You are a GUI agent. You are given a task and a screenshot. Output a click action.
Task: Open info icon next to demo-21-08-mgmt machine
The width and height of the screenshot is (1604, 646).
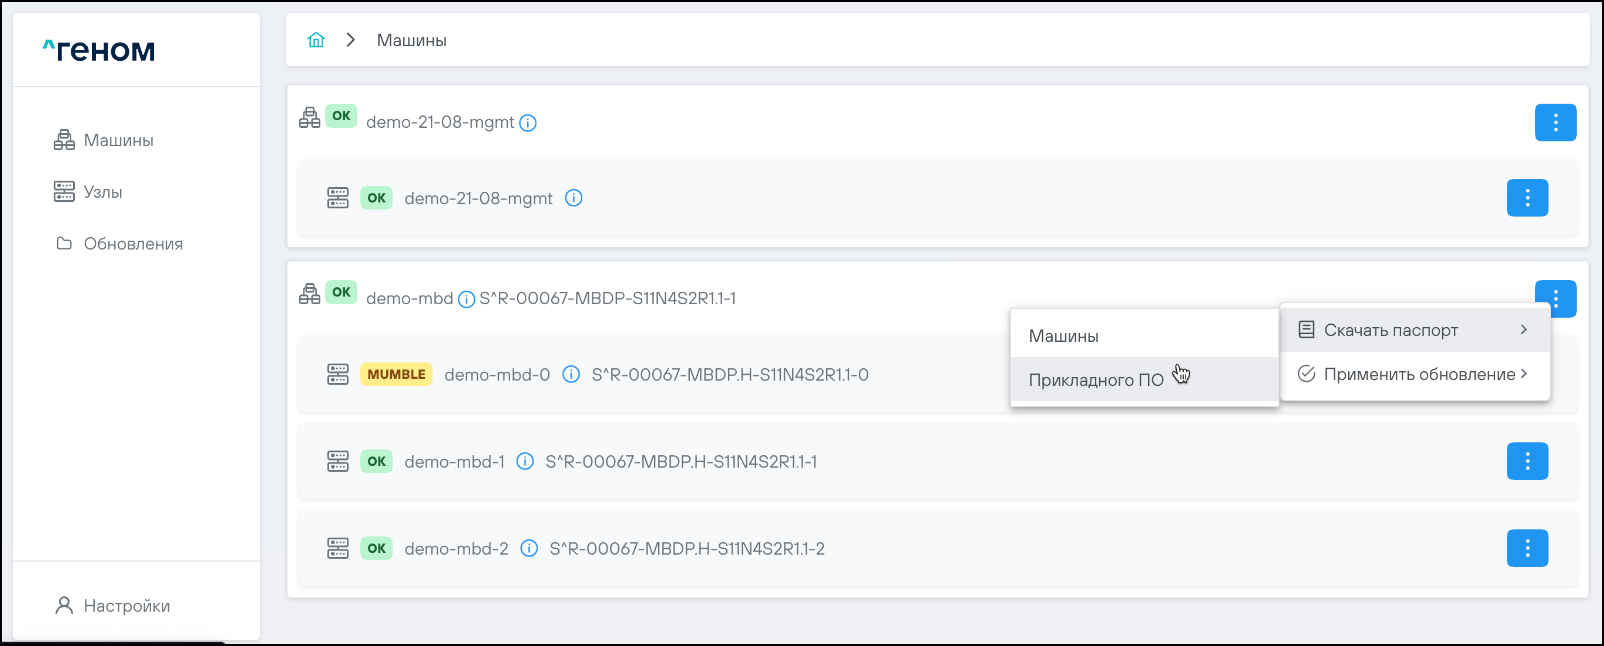click(x=528, y=123)
